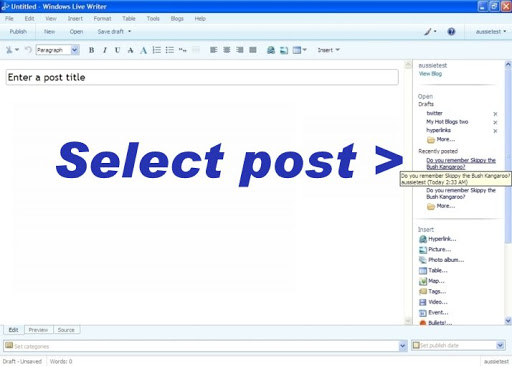This screenshot has height=366, width=512.
Task: Open the Blogs menu
Action: (177, 19)
